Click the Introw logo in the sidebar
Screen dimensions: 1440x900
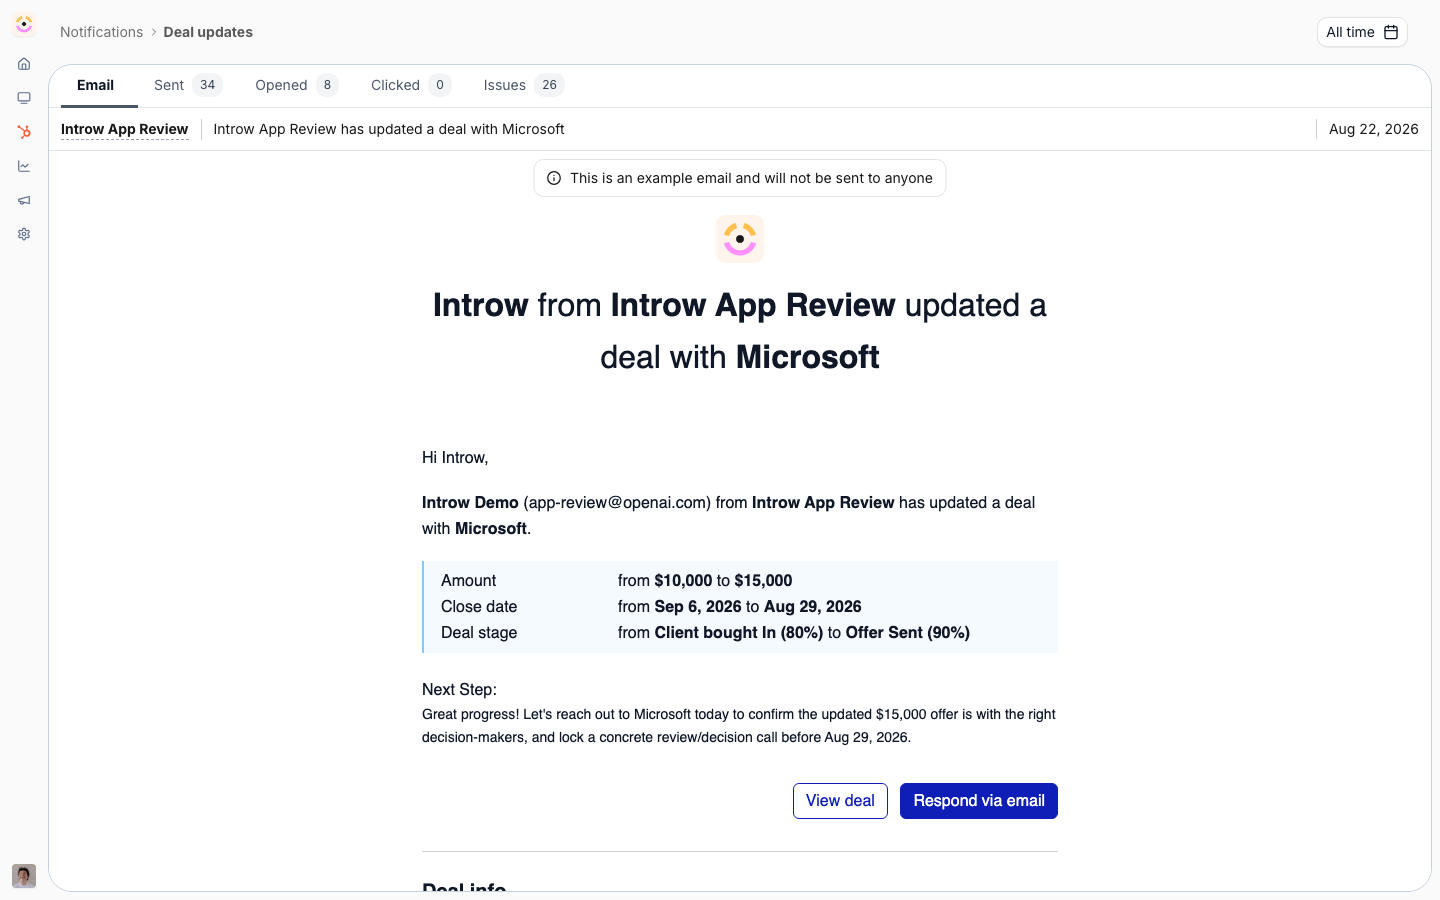pyautogui.click(x=24, y=24)
